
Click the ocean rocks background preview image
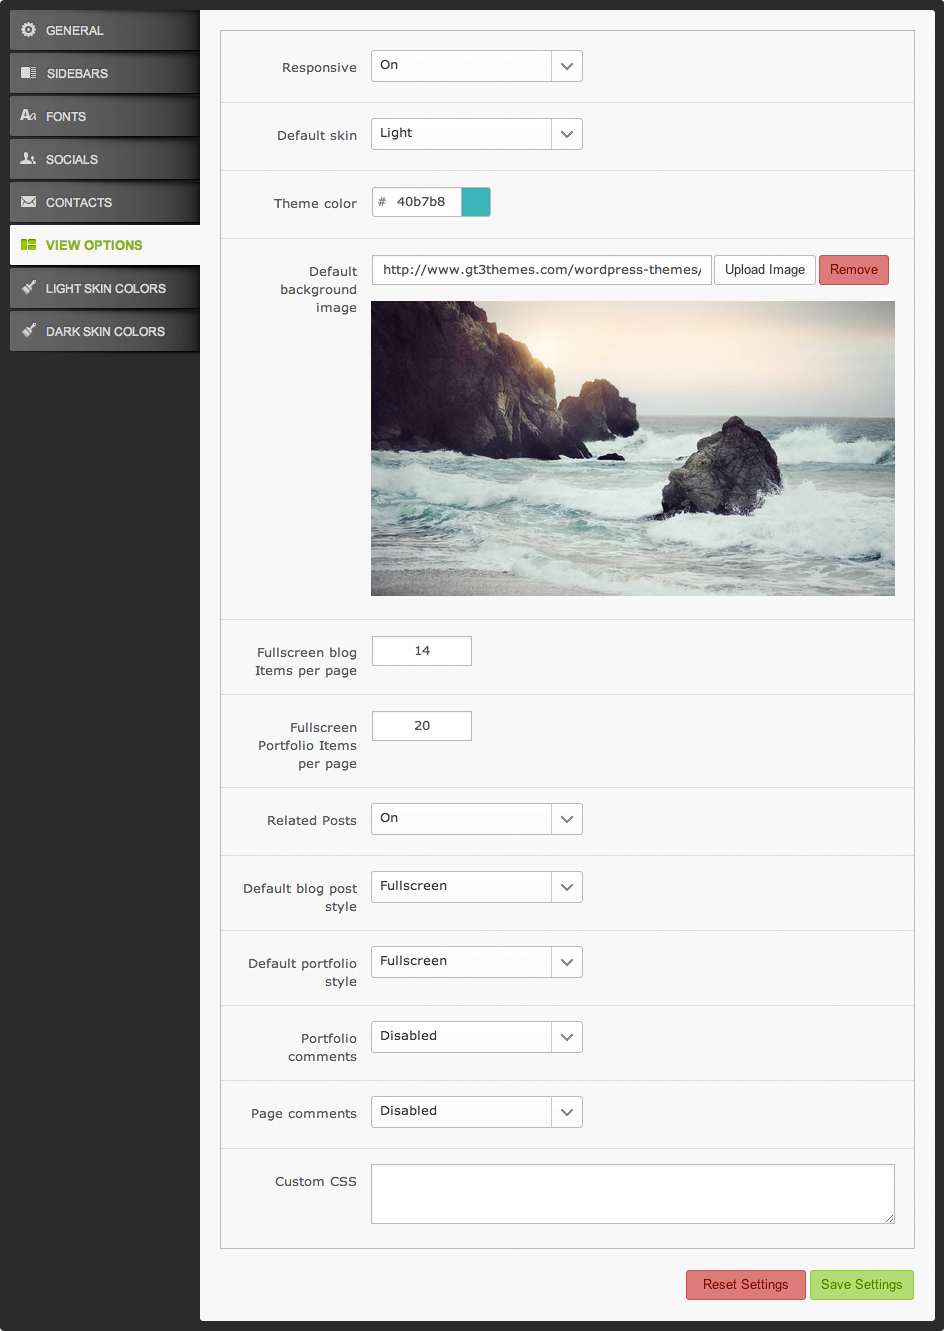pyautogui.click(x=632, y=448)
